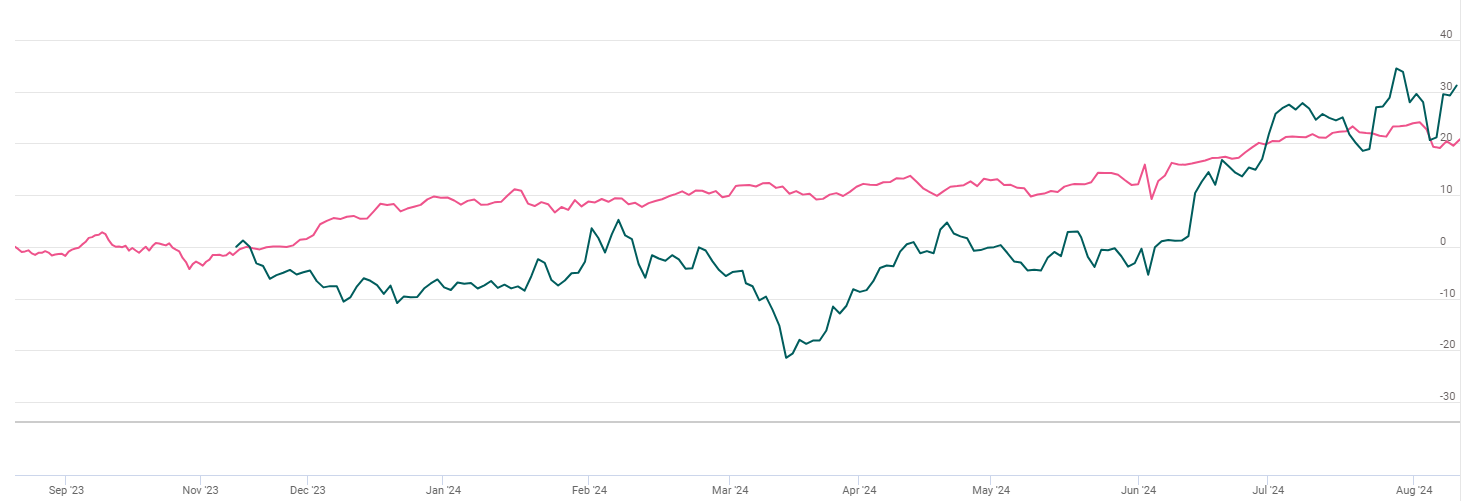The width and height of the screenshot is (1466, 501).
Task: Pick the Jan '24 x-axis label
Action: point(442,490)
